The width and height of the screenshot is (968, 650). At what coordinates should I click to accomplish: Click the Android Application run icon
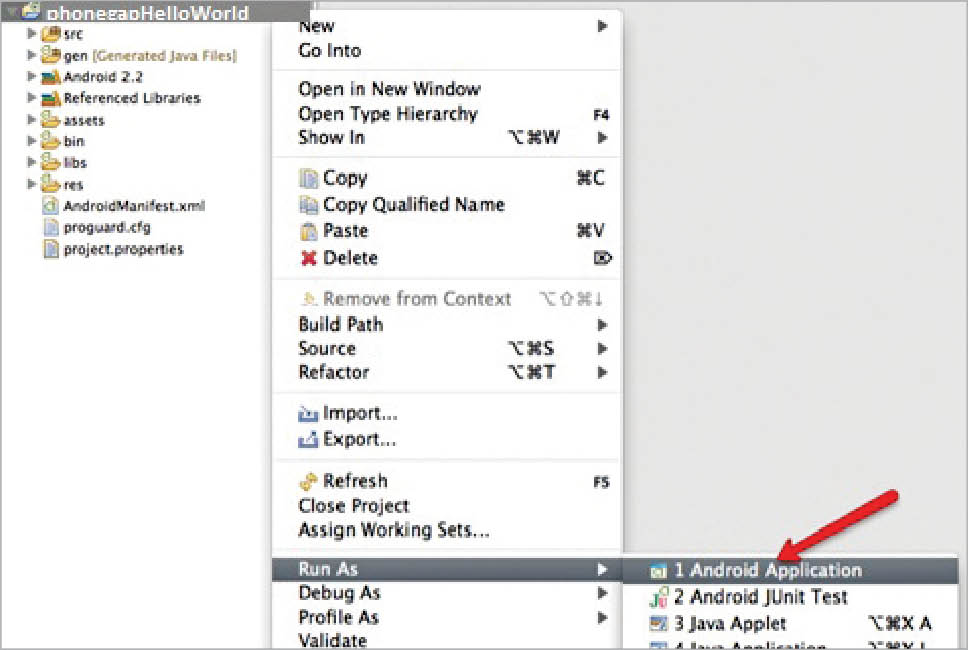[658, 571]
